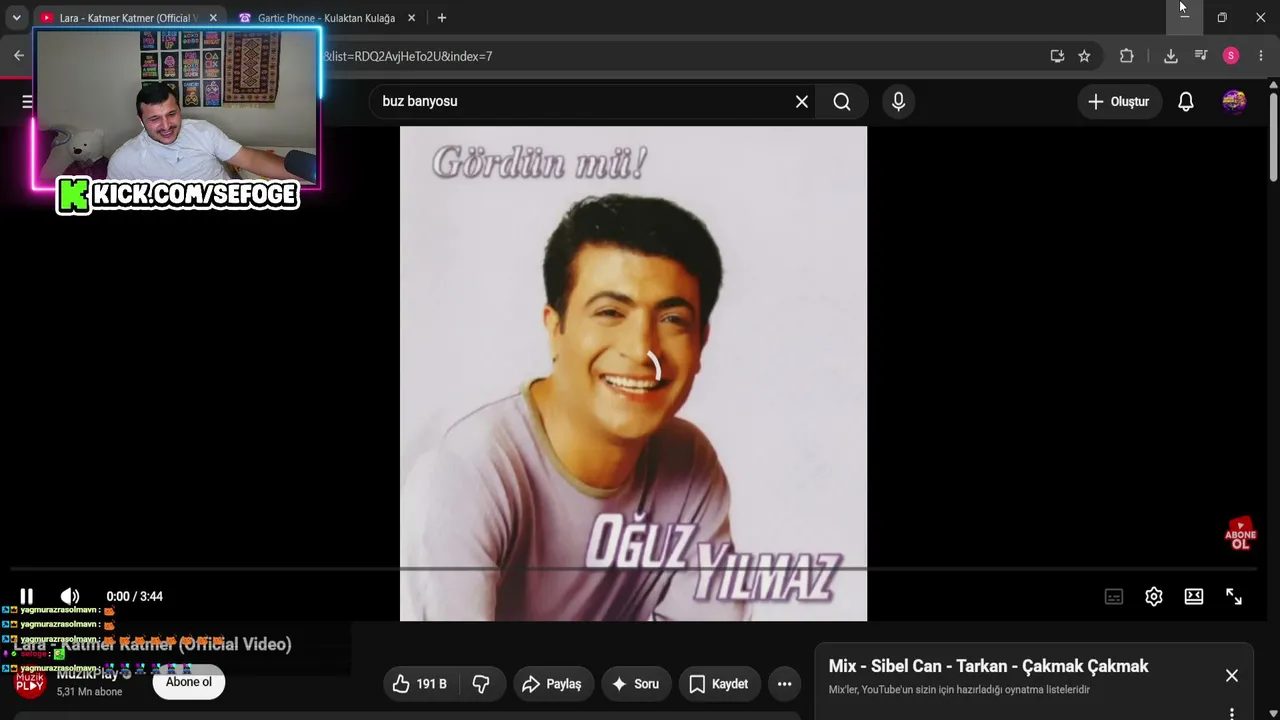Open the YouTube guide hamburger menu
The height and width of the screenshot is (720, 1280).
coord(27,101)
